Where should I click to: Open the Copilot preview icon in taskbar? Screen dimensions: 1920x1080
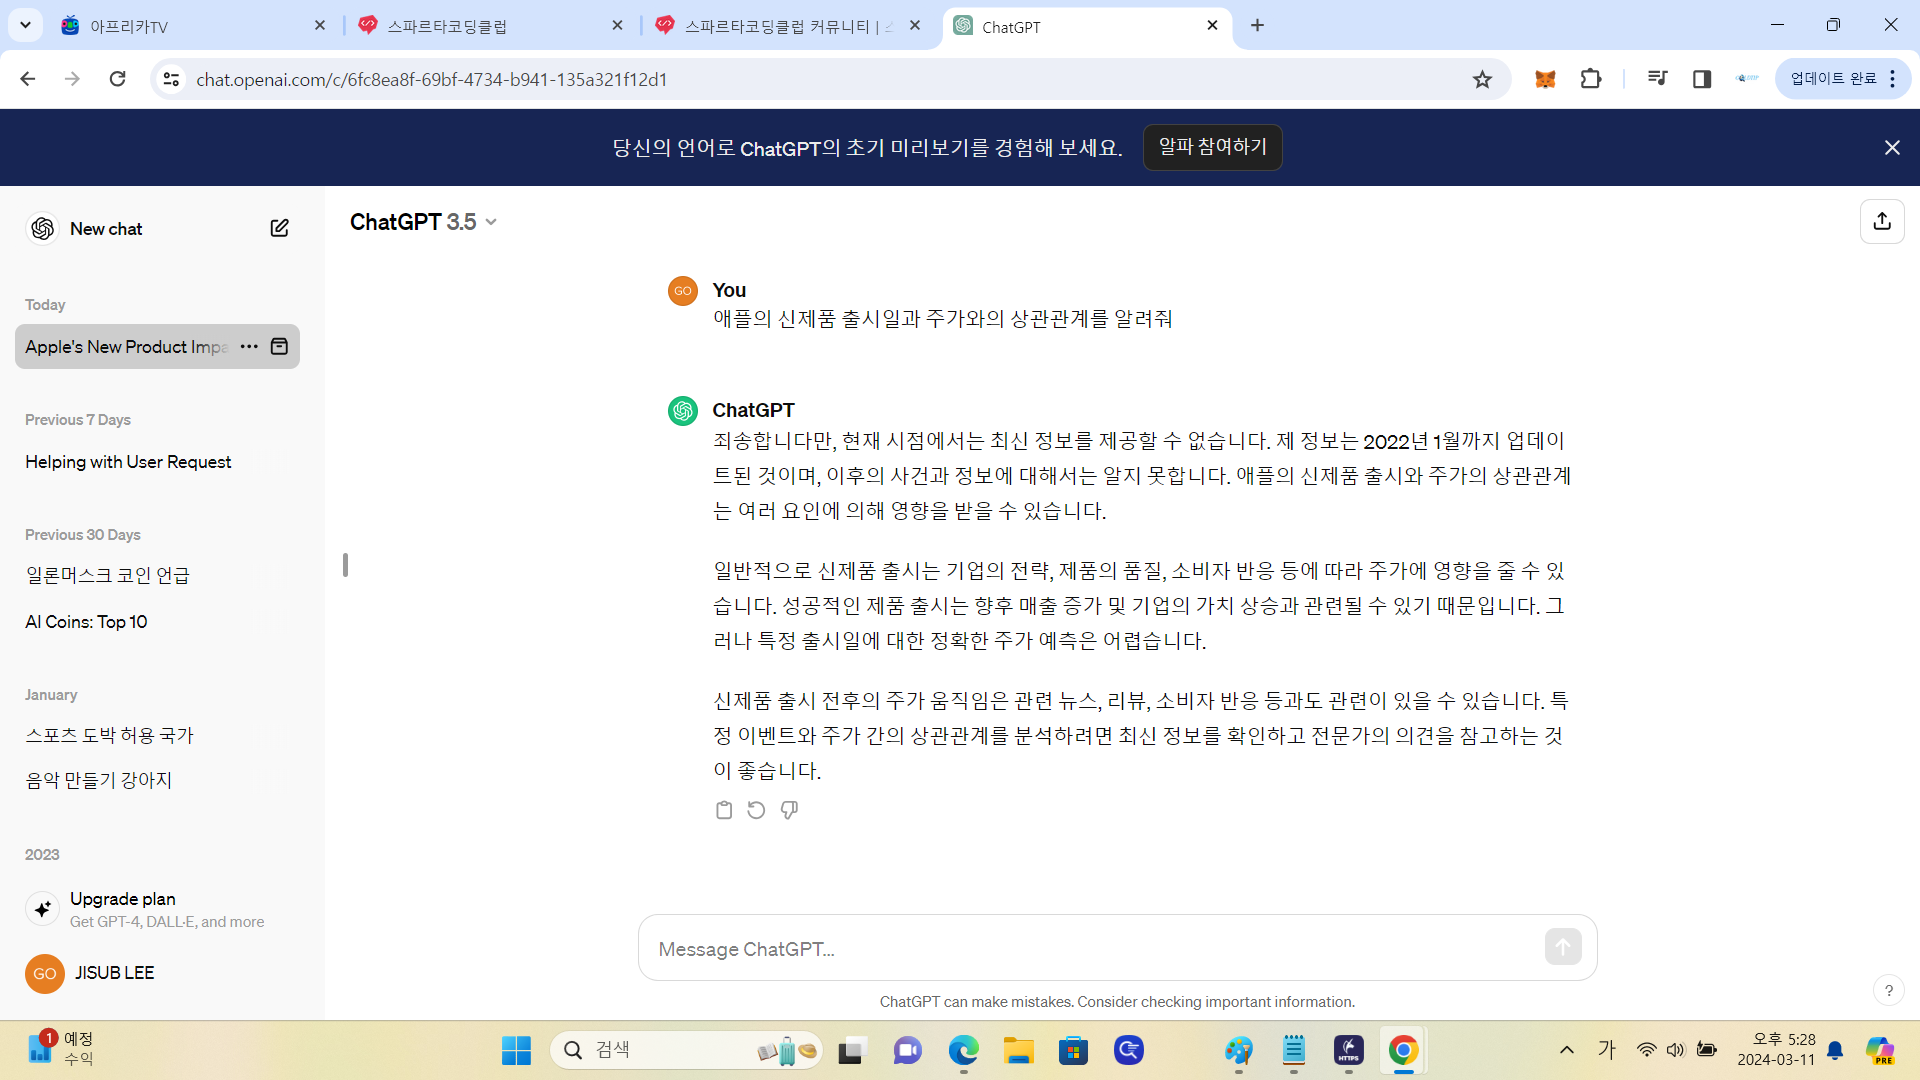pos(1880,1050)
